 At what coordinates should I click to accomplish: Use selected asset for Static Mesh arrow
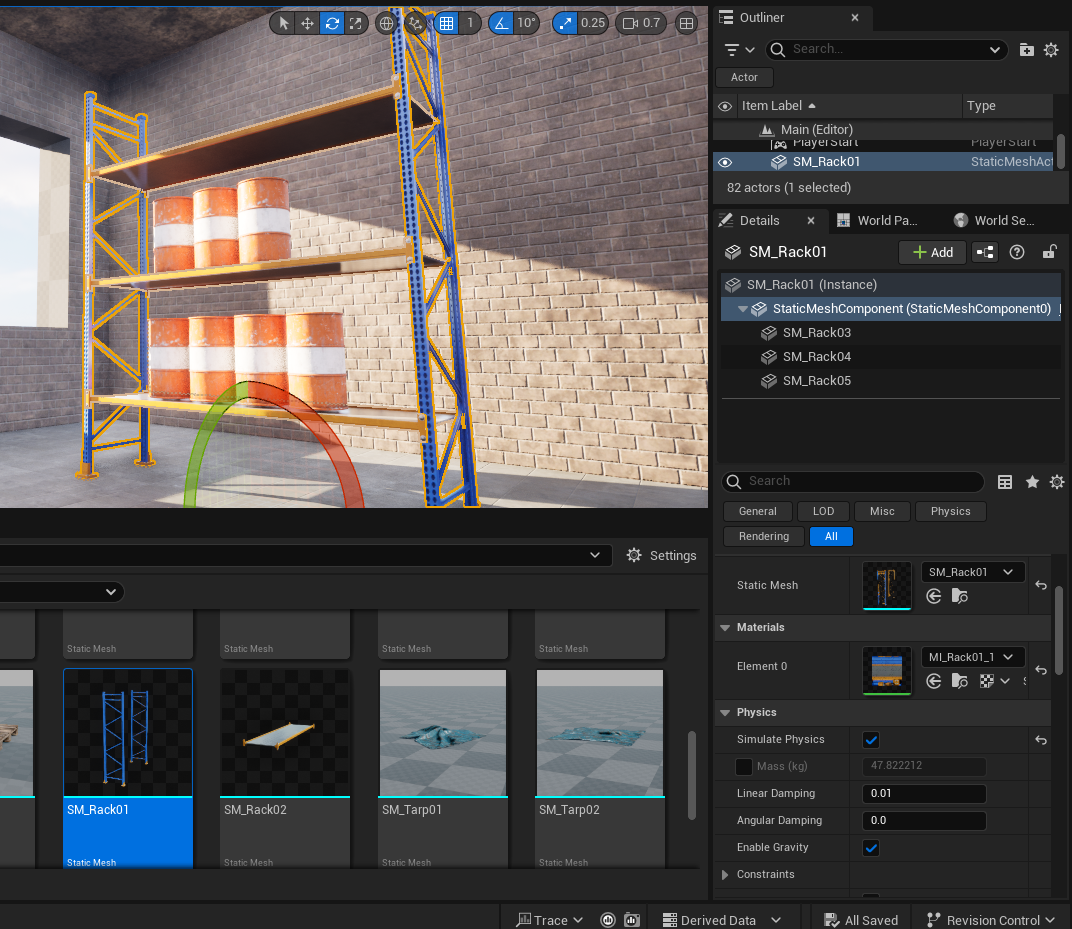coord(933,596)
